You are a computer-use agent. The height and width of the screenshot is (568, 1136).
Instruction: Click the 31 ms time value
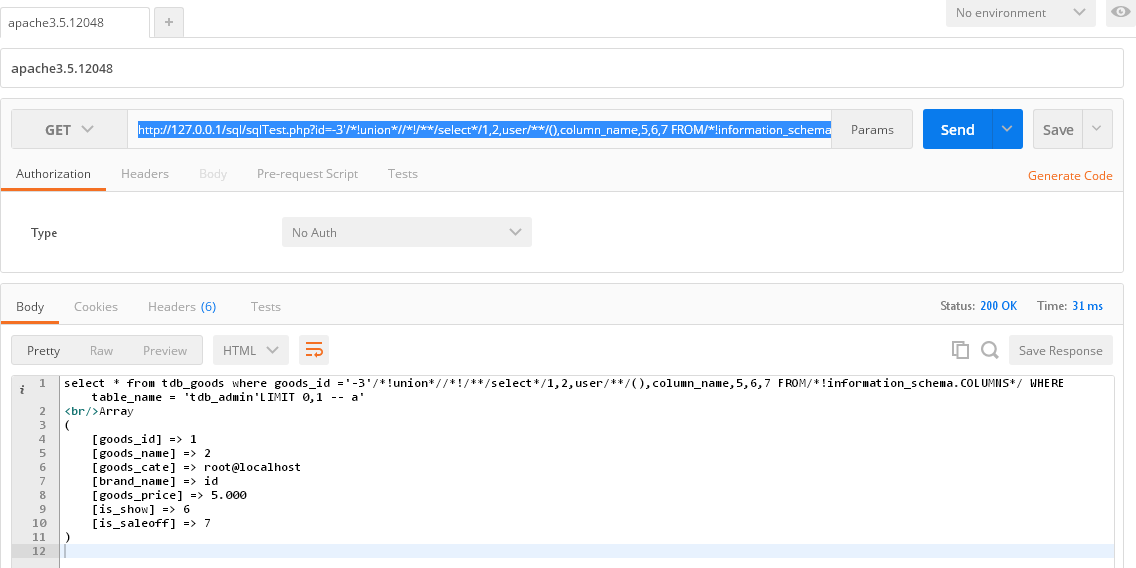point(1087,306)
